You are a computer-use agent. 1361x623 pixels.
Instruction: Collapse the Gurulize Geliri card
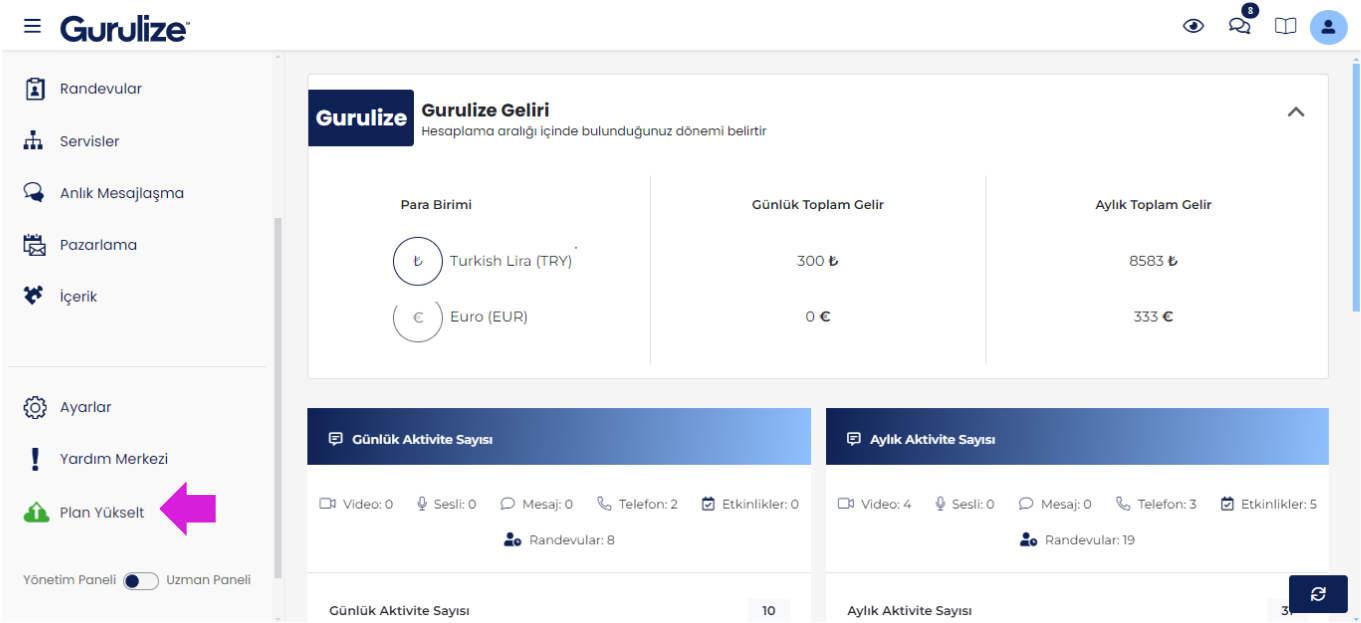(x=1296, y=112)
